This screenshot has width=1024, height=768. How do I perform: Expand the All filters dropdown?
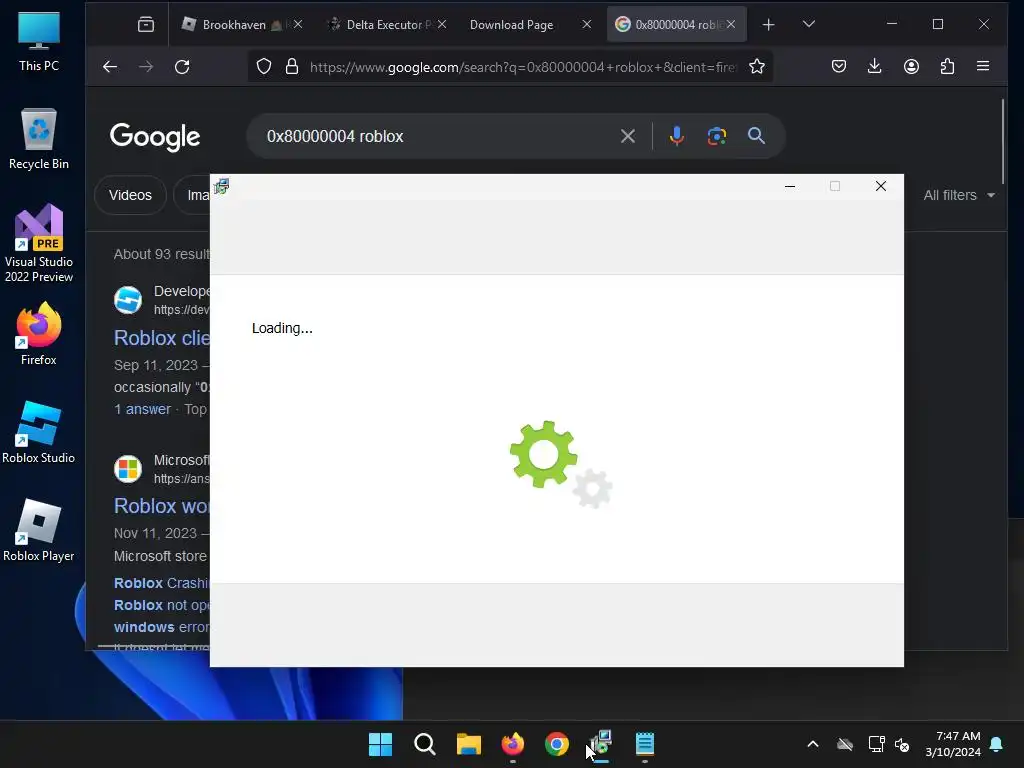pos(959,195)
